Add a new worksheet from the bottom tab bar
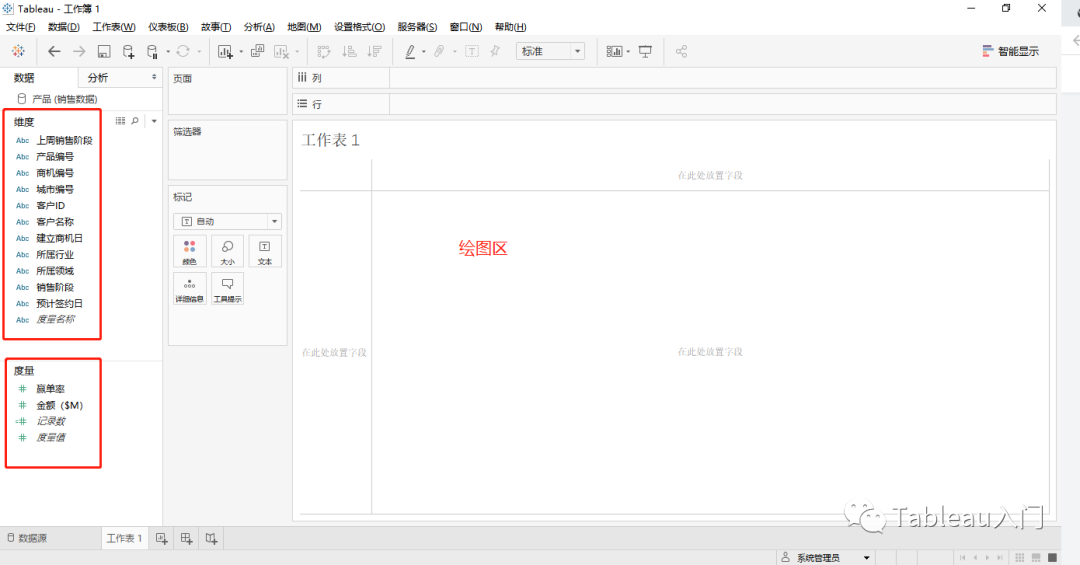 click(x=161, y=539)
